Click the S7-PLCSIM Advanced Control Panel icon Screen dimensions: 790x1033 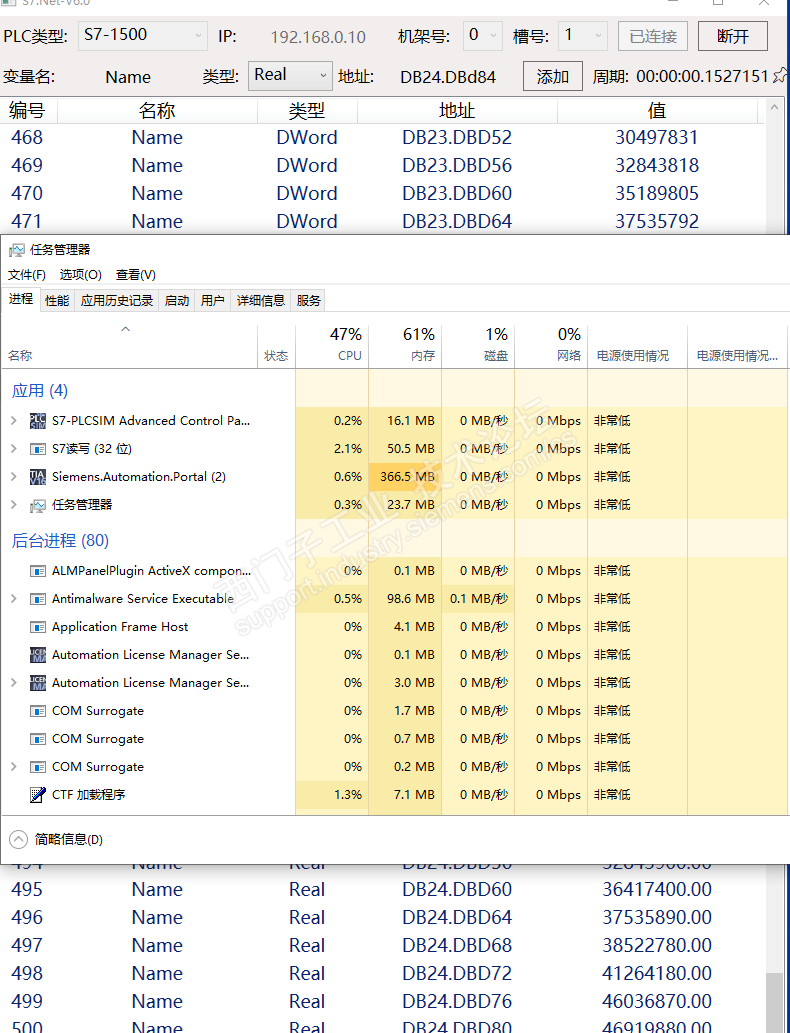point(38,420)
